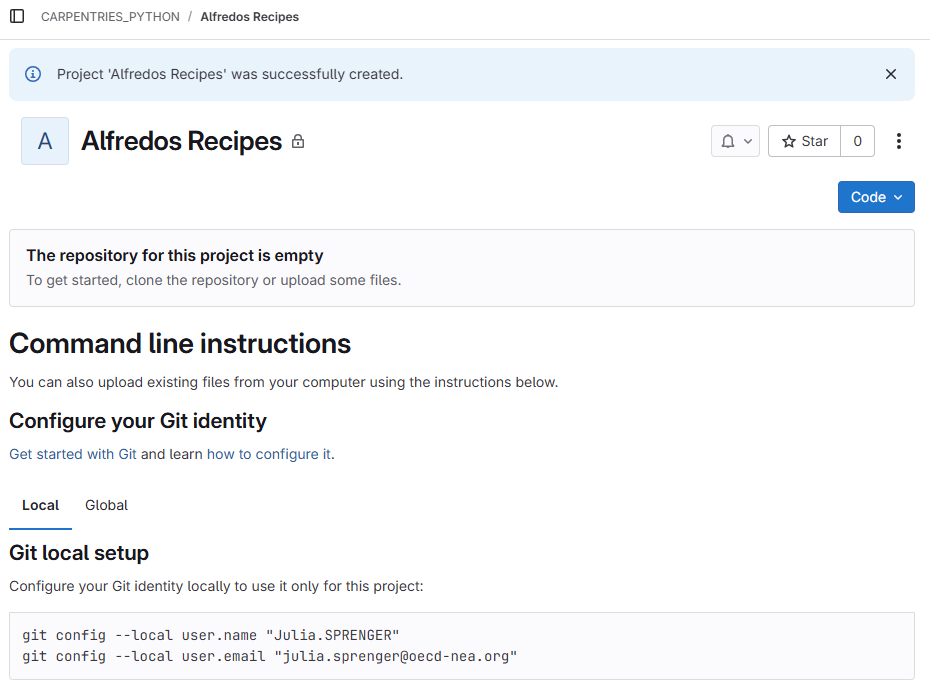Dismiss the project creation success message

[891, 73]
